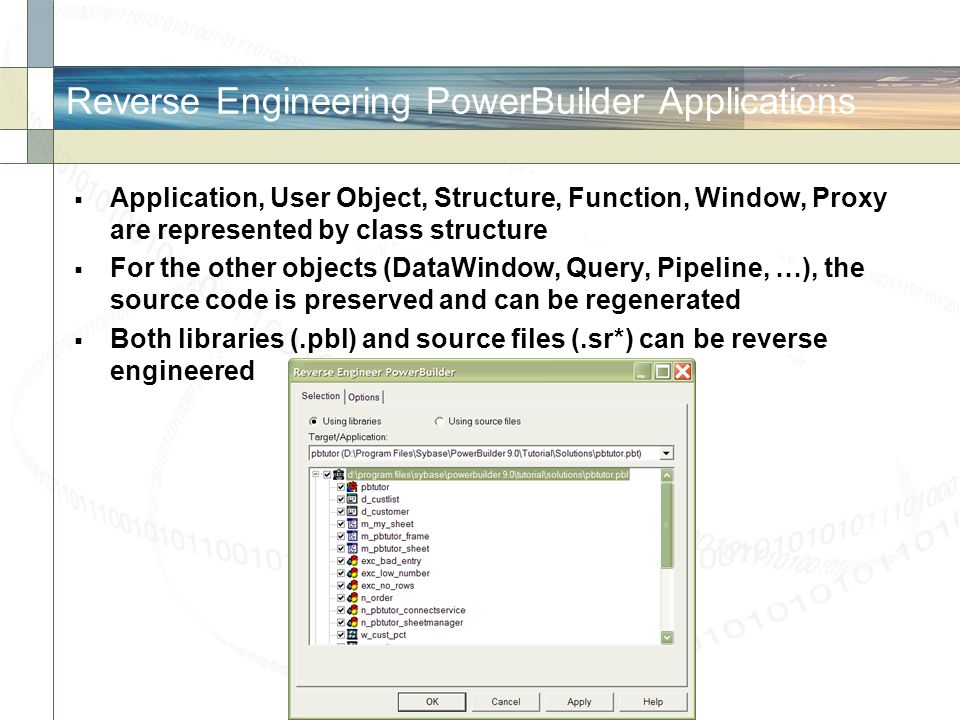The height and width of the screenshot is (720, 960).
Task: Close the Reverse Engineer PowerBuilder dialog
Action: click(x=683, y=372)
